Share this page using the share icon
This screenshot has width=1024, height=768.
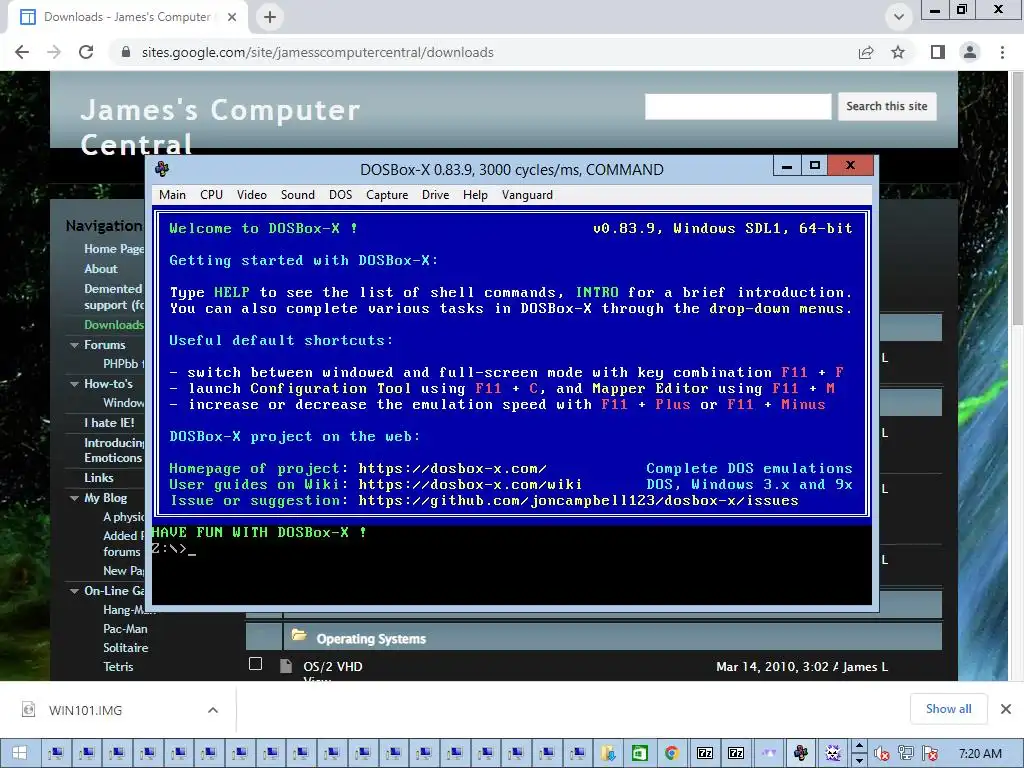point(866,52)
